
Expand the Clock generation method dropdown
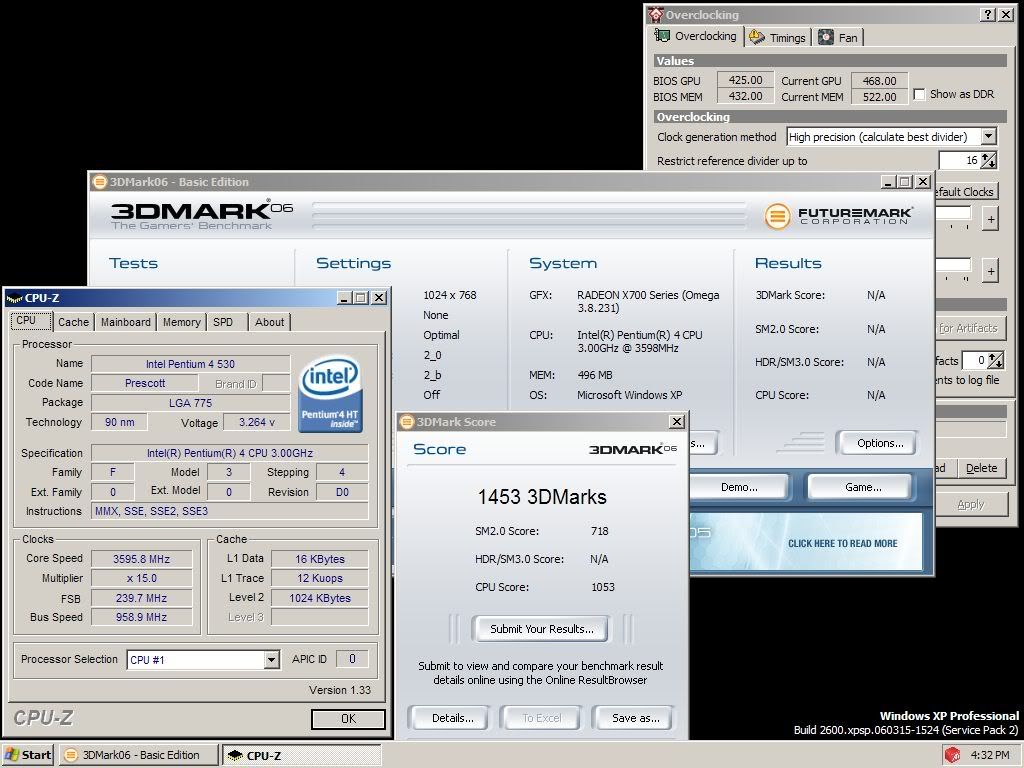pos(989,136)
